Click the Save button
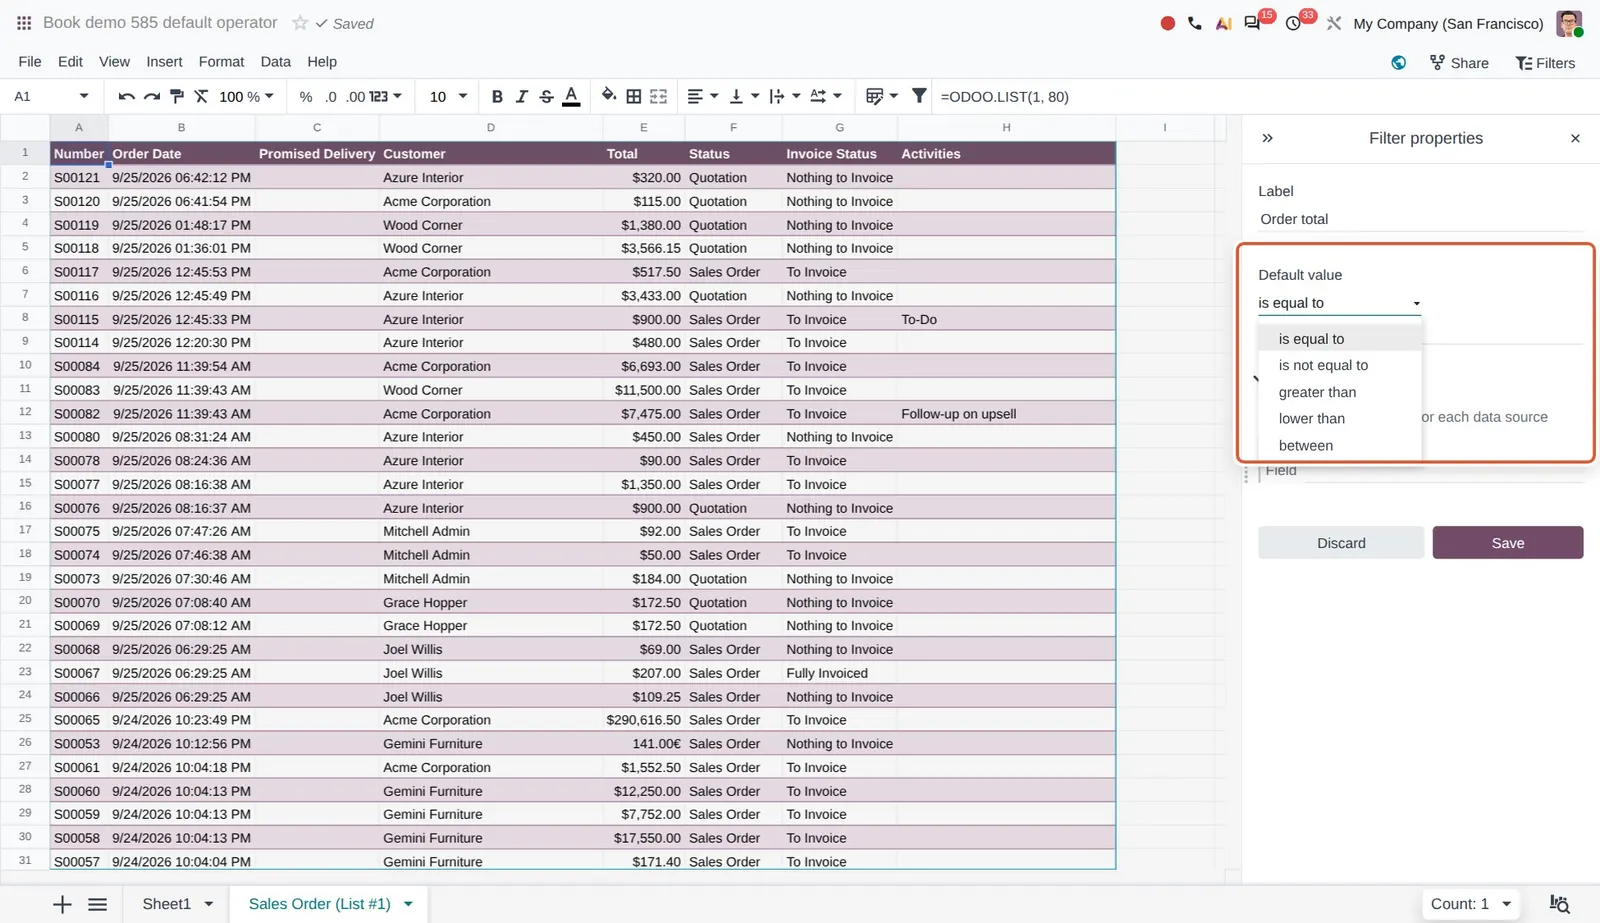Image resolution: width=1600 pixels, height=923 pixels. click(x=1508, y=543)
